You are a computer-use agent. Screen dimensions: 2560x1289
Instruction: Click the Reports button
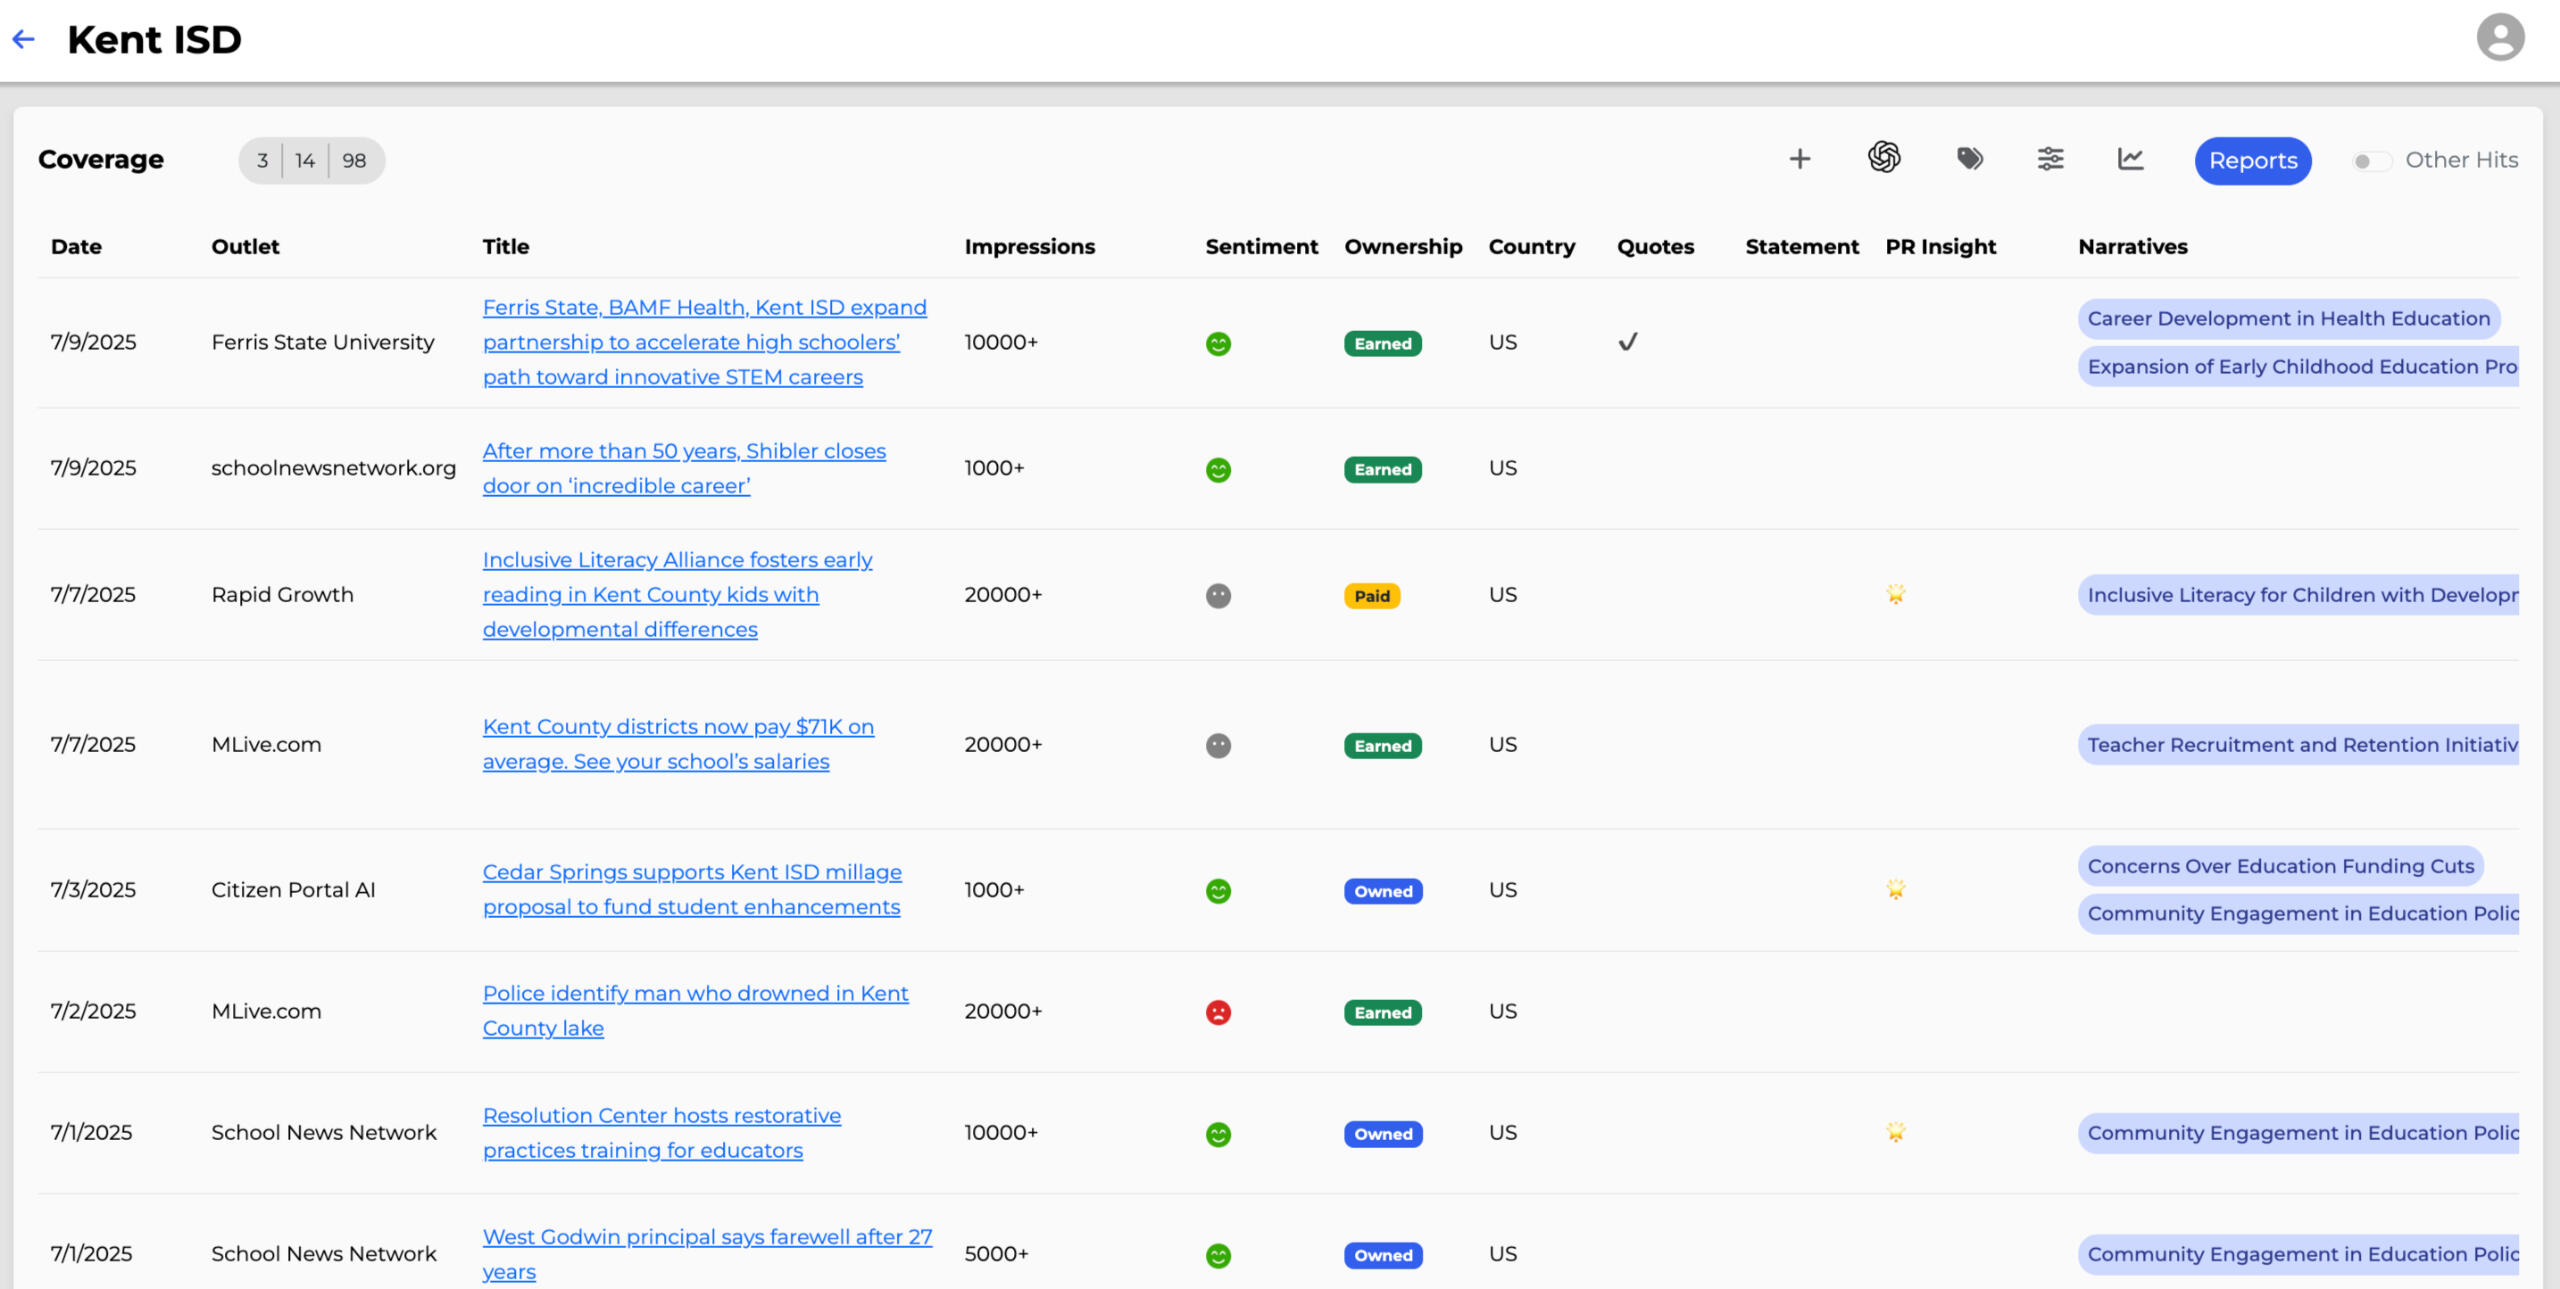click(x=2252, y=160)
